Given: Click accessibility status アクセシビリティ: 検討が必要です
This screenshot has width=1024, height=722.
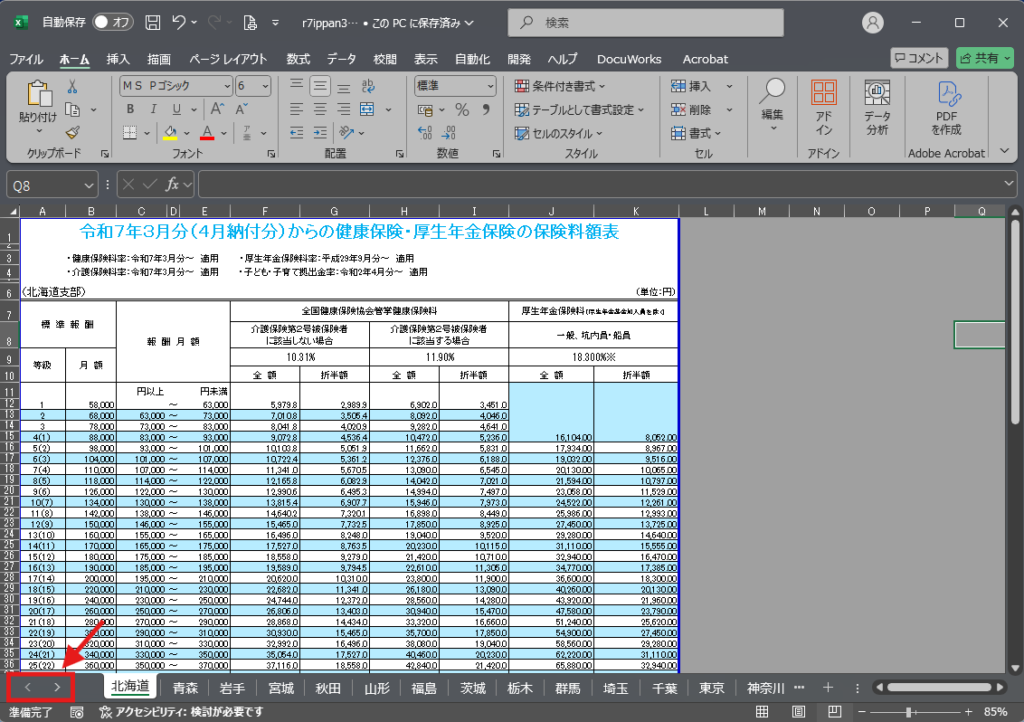Looking at the screenshot, I should [182, 712].
